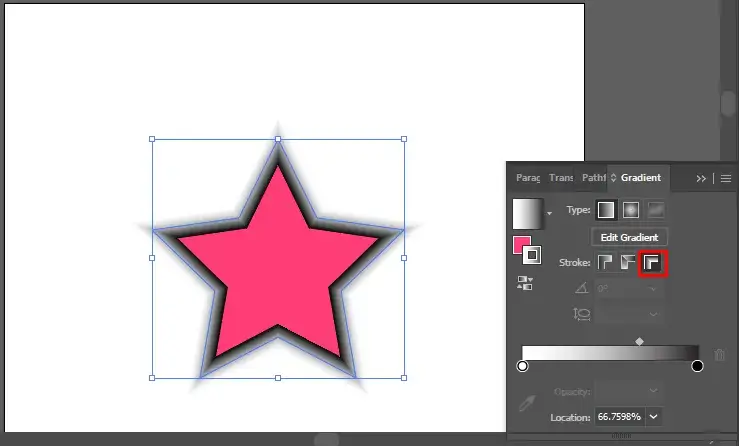Switch to the Pathfinder panel tab

(593, 178)
